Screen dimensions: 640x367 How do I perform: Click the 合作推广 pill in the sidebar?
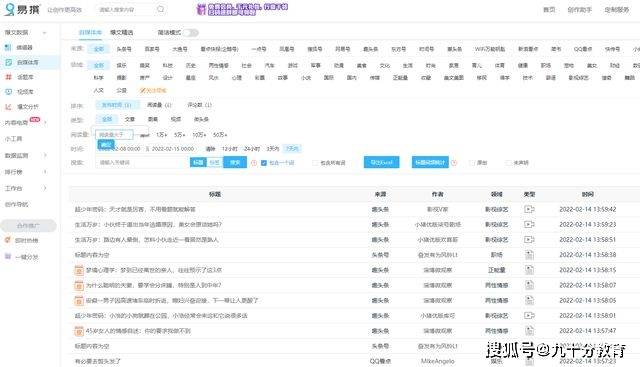28,225
